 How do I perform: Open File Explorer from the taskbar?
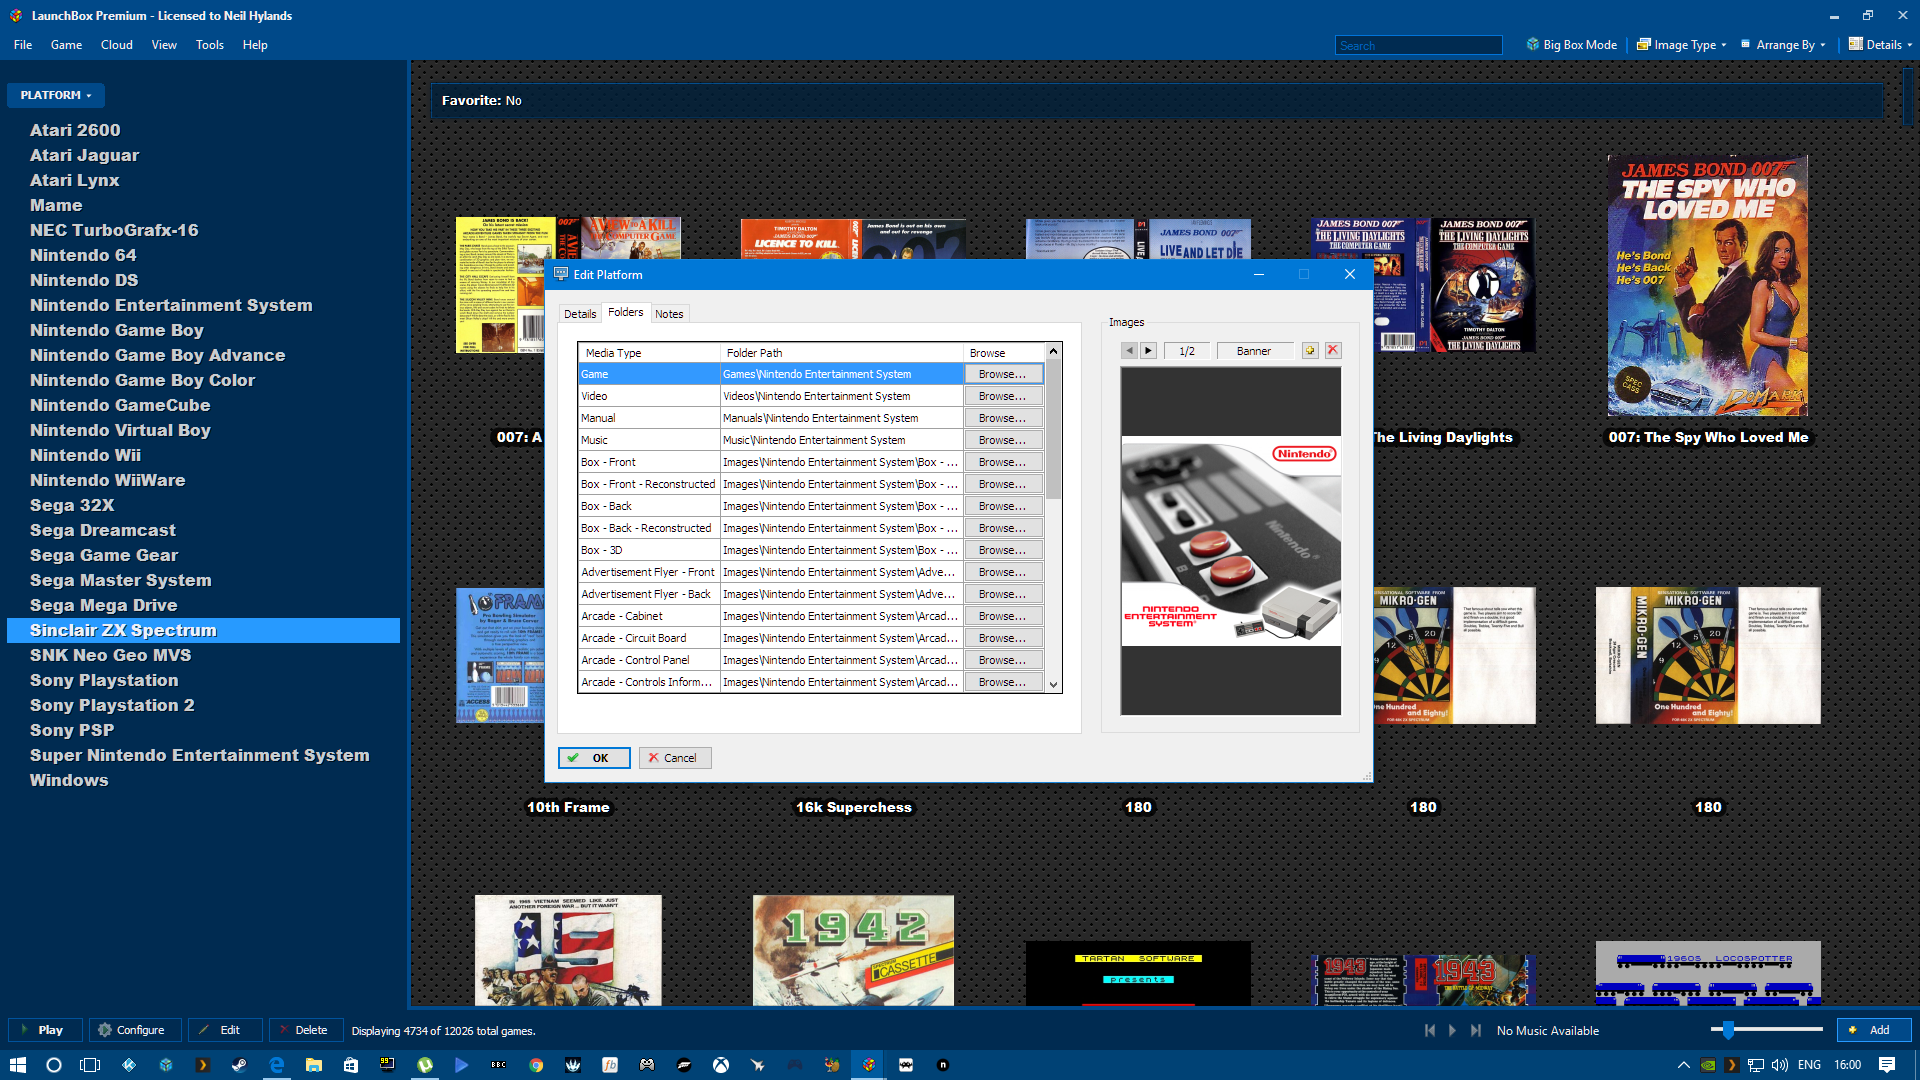(313, 1065)
